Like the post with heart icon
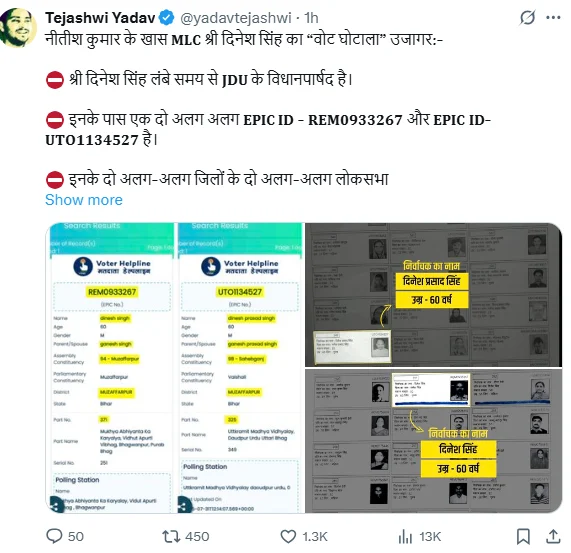The height and width of the screenshot is (553, 571). (288, 537)
